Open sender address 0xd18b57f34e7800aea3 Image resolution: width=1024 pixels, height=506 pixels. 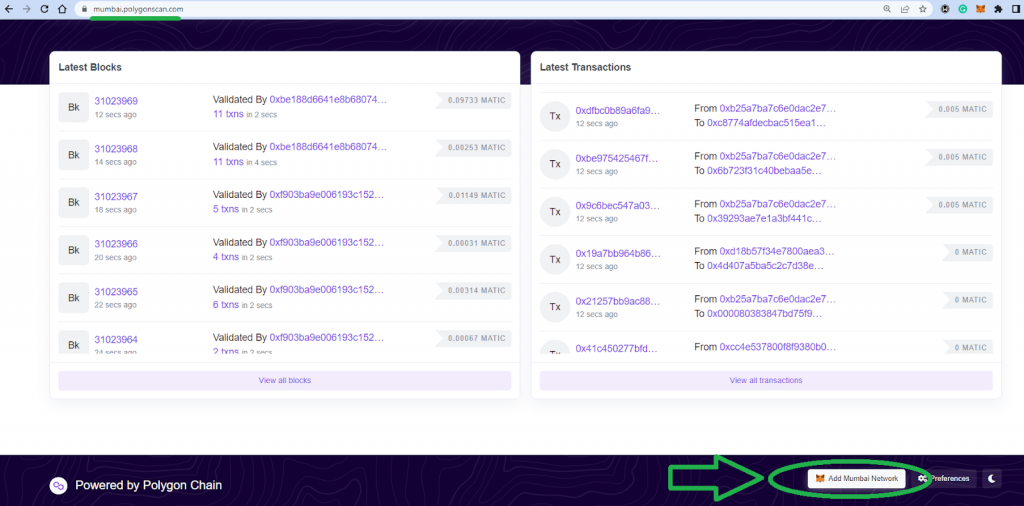[x=777, y=251]
